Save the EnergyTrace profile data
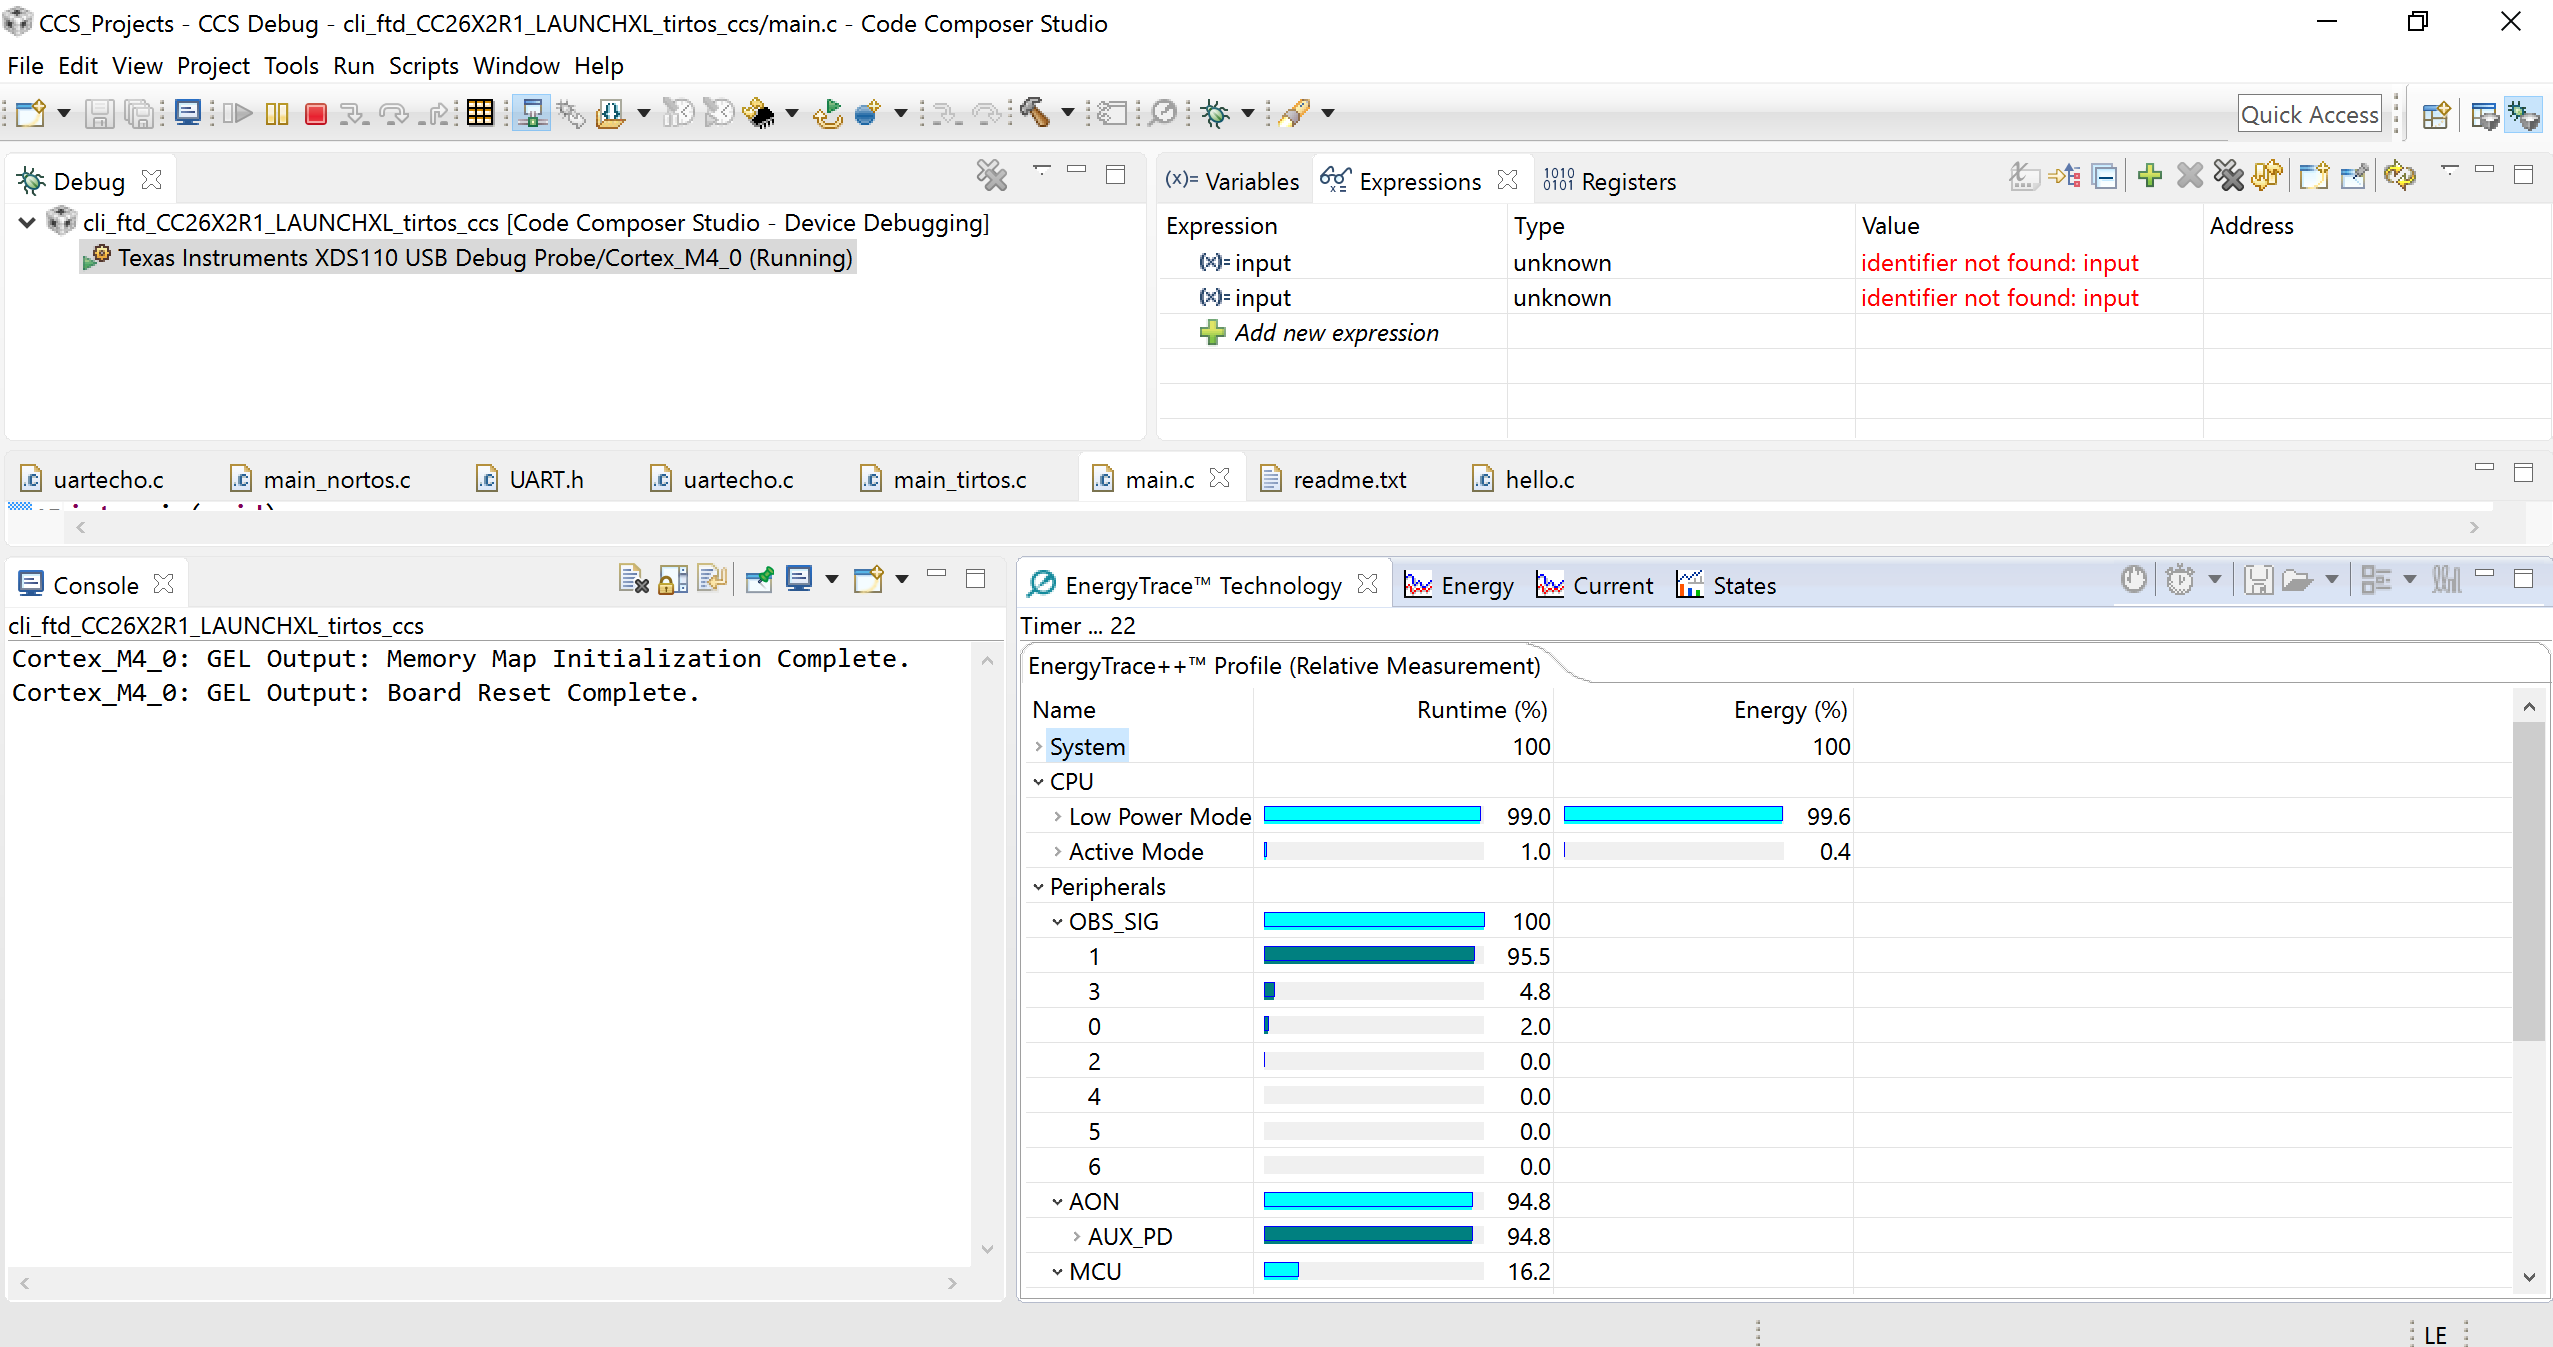Viewport: 2553px width, 1347px height. (2259, 580)
